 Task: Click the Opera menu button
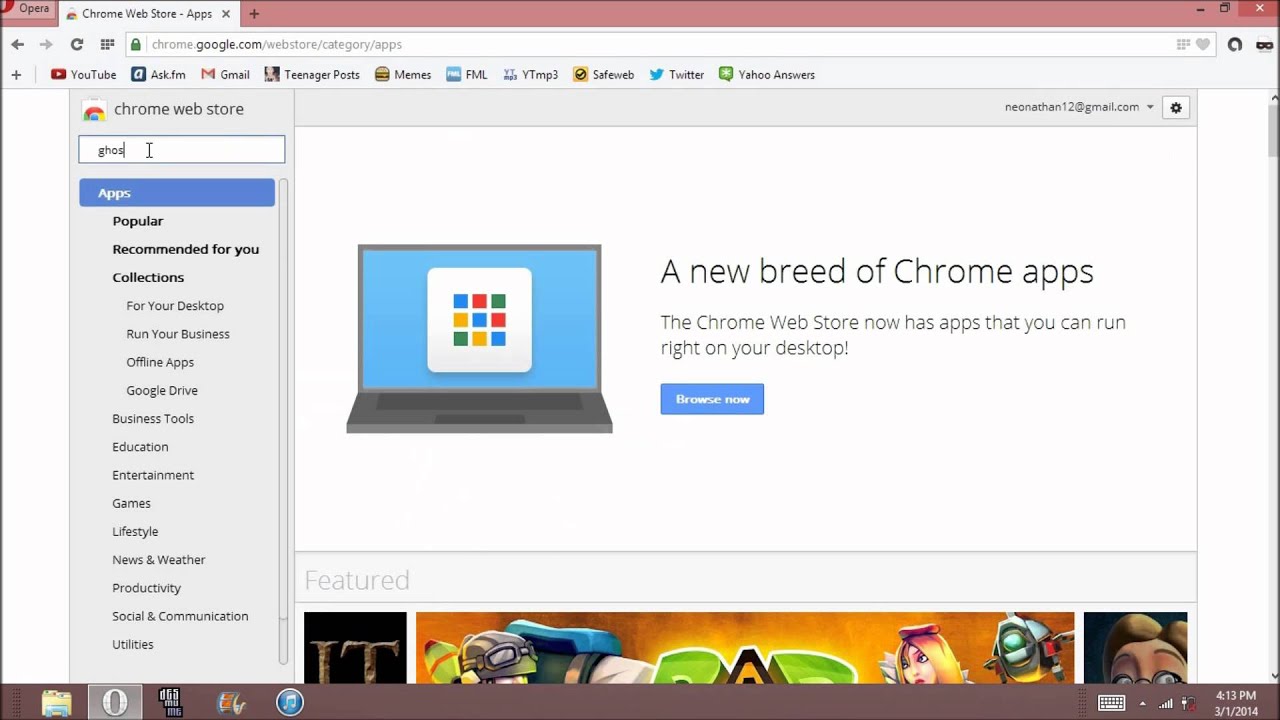pos(27,9)
